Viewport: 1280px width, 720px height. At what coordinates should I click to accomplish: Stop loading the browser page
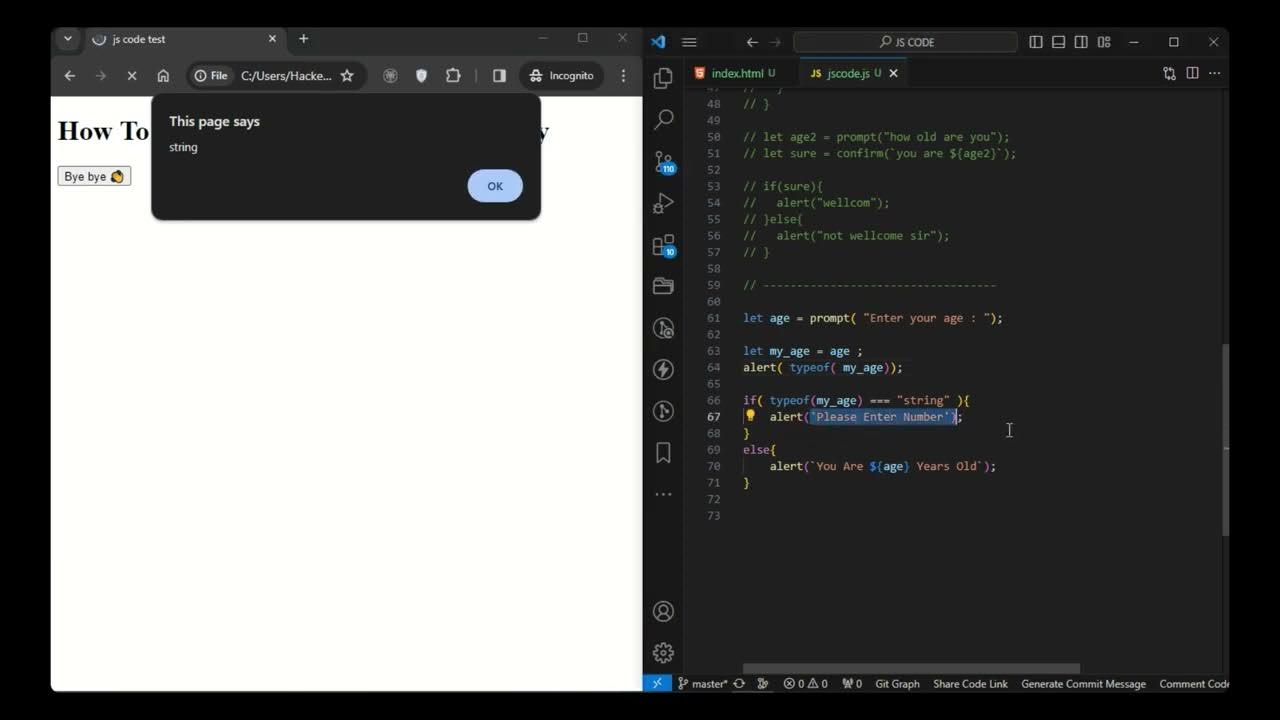click(131, 76)
